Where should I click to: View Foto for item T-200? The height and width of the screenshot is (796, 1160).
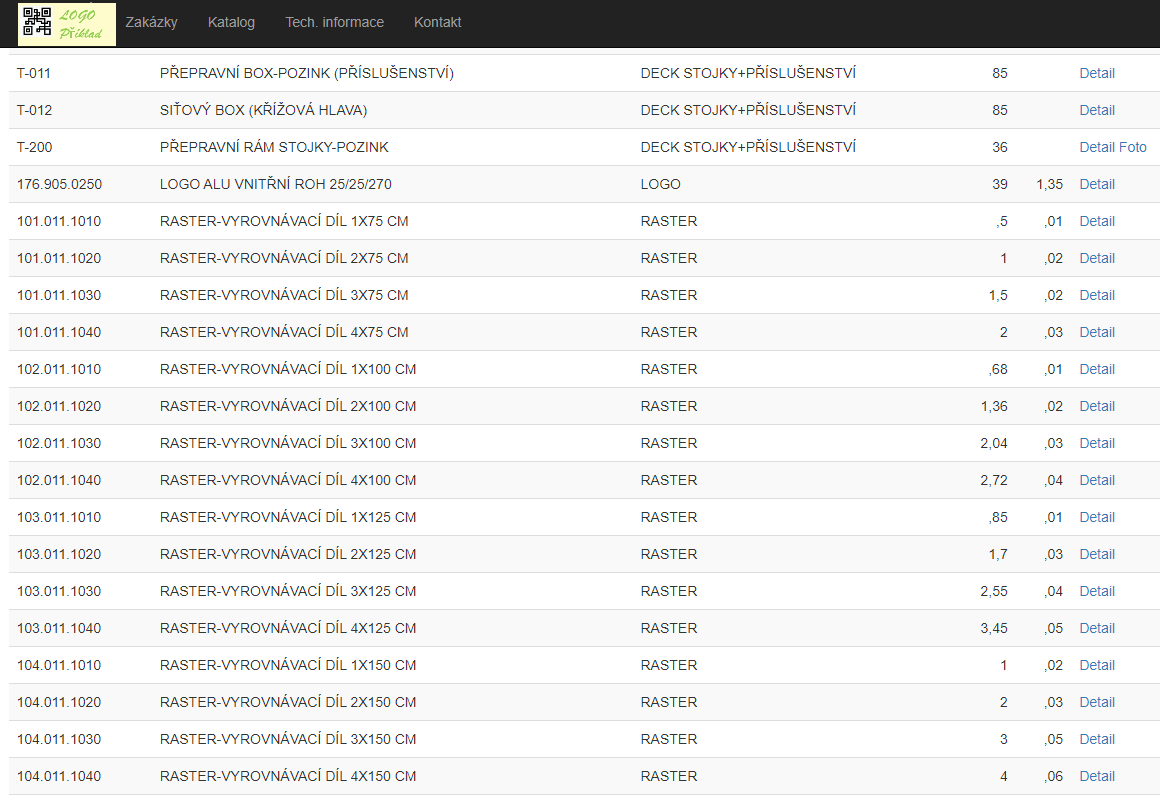tap(1133, 147)
